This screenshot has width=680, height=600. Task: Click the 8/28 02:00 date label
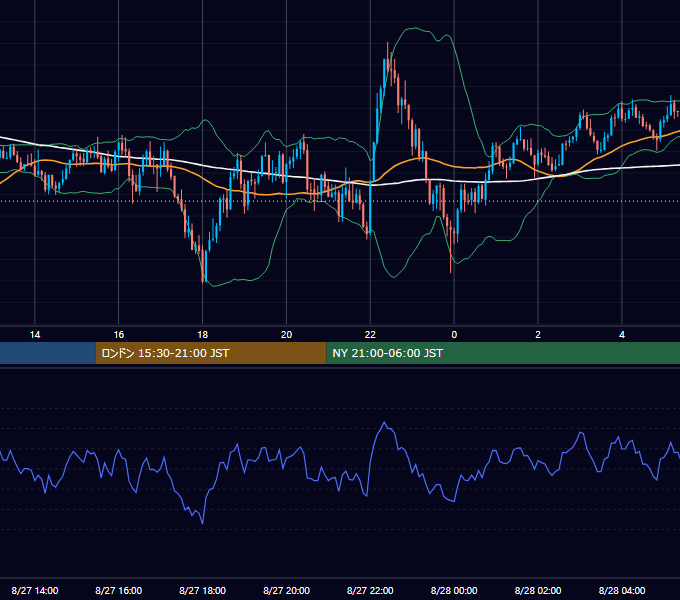[538, 590]
